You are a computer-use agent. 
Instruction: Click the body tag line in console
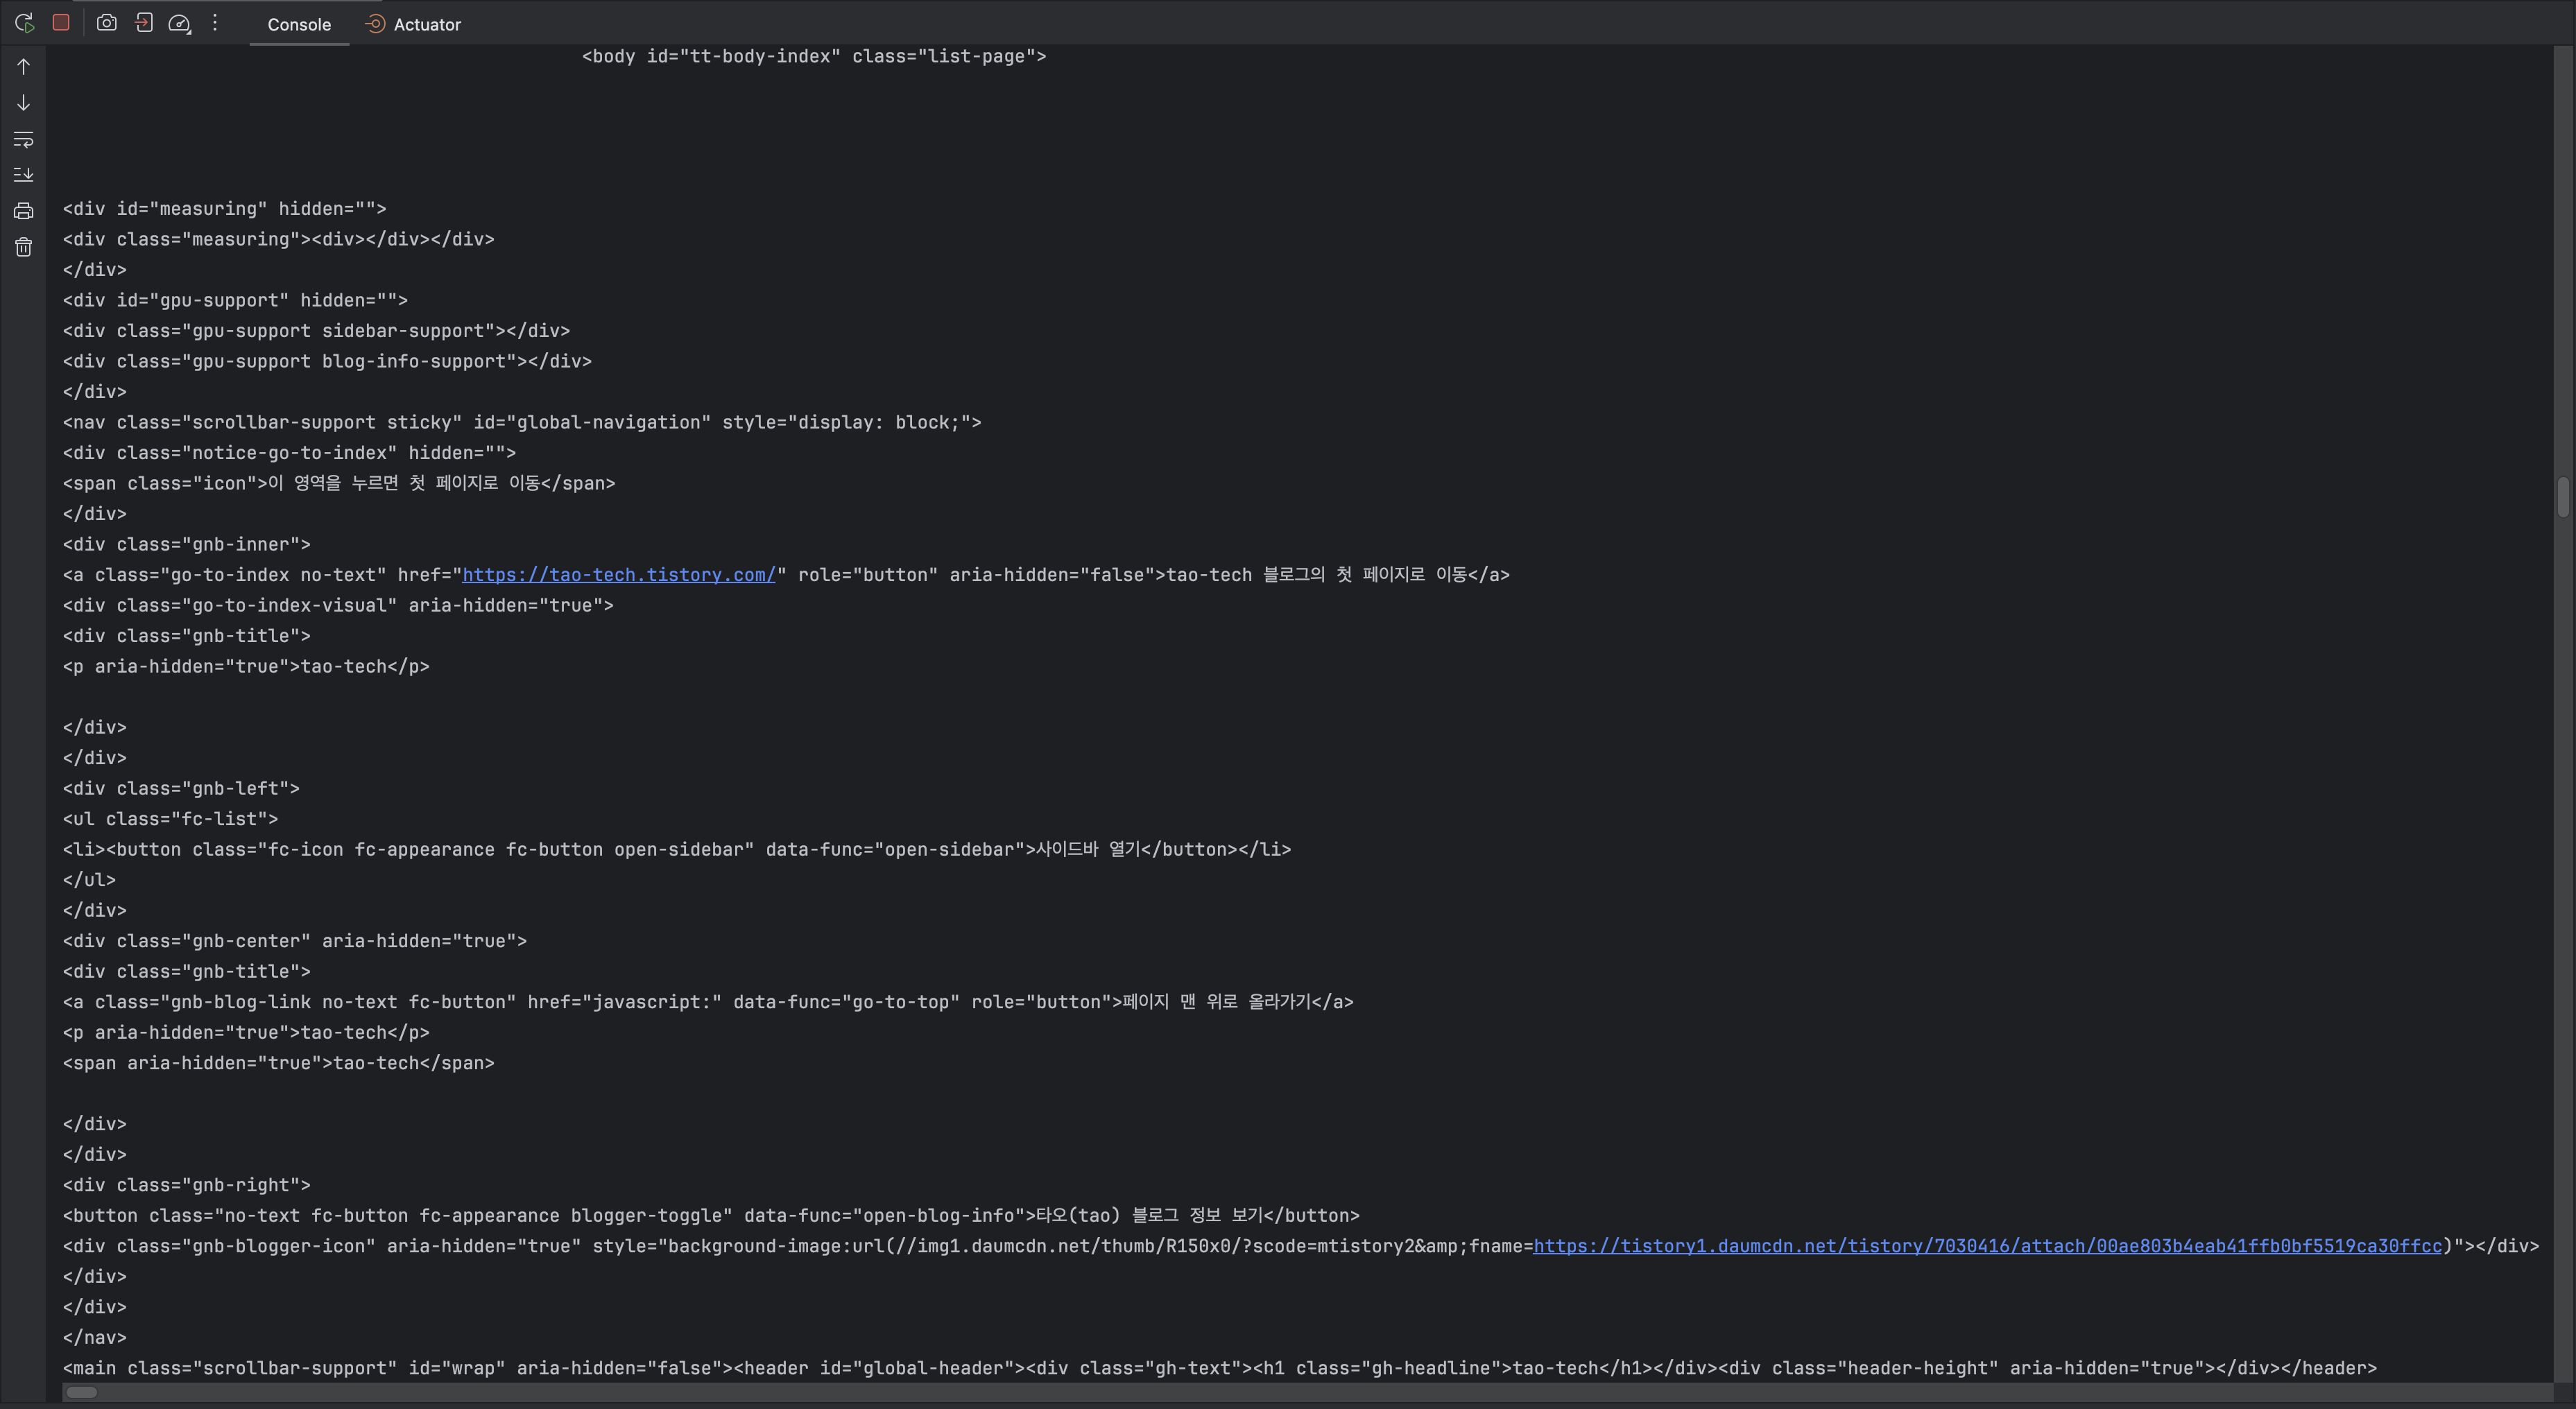point(813,57)
